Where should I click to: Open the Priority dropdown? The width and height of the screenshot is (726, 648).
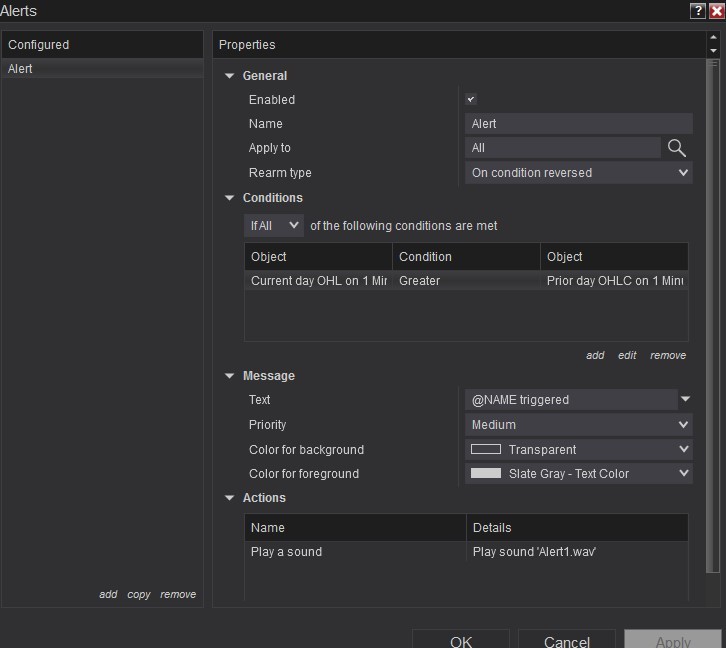point(579,425)
